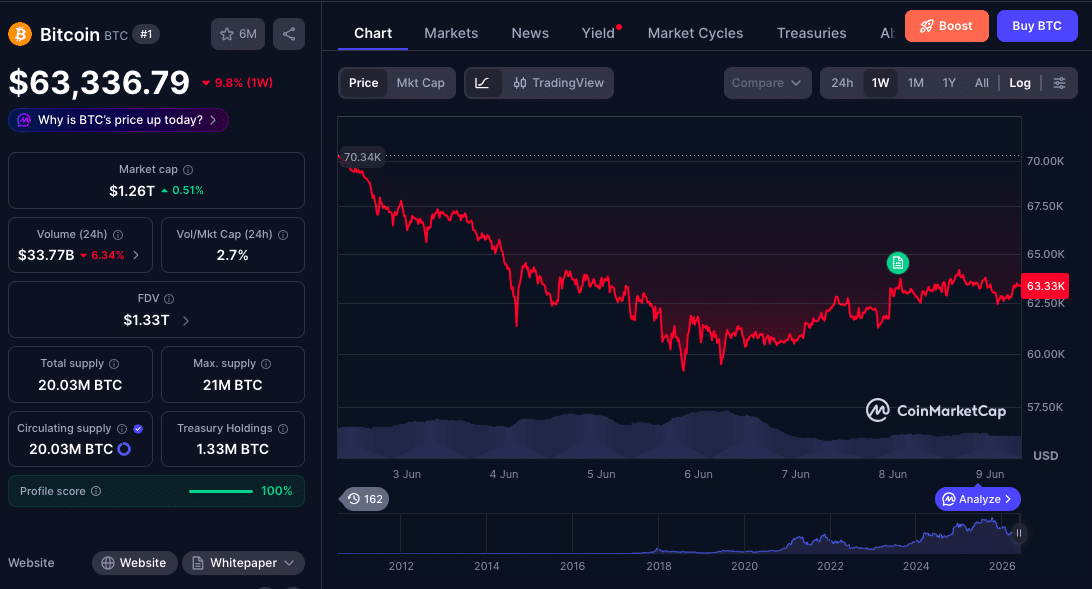Click the Total supply info icon
Screen dimensions: 1092x589
pyautogui.click(x=114, y=363)
